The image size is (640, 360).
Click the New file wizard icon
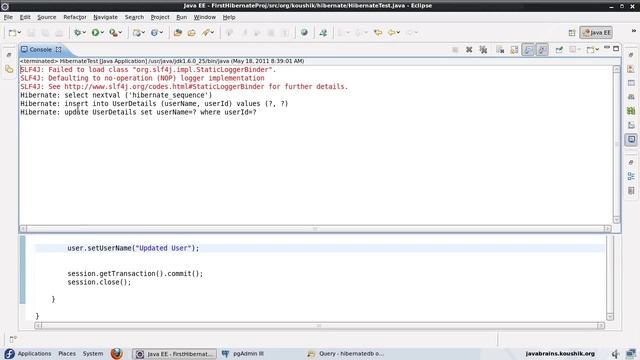[13, 33]
